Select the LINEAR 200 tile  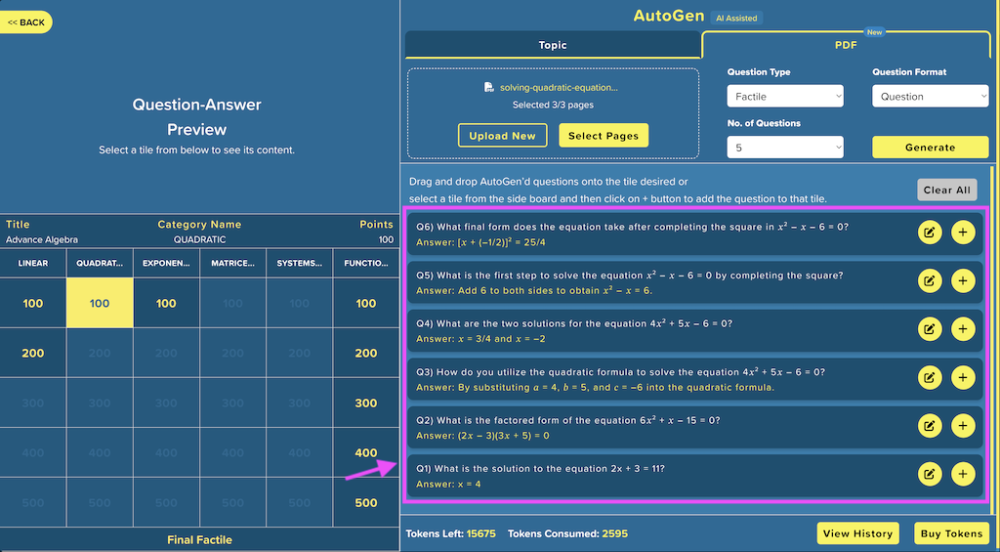(x=33, y=353)
